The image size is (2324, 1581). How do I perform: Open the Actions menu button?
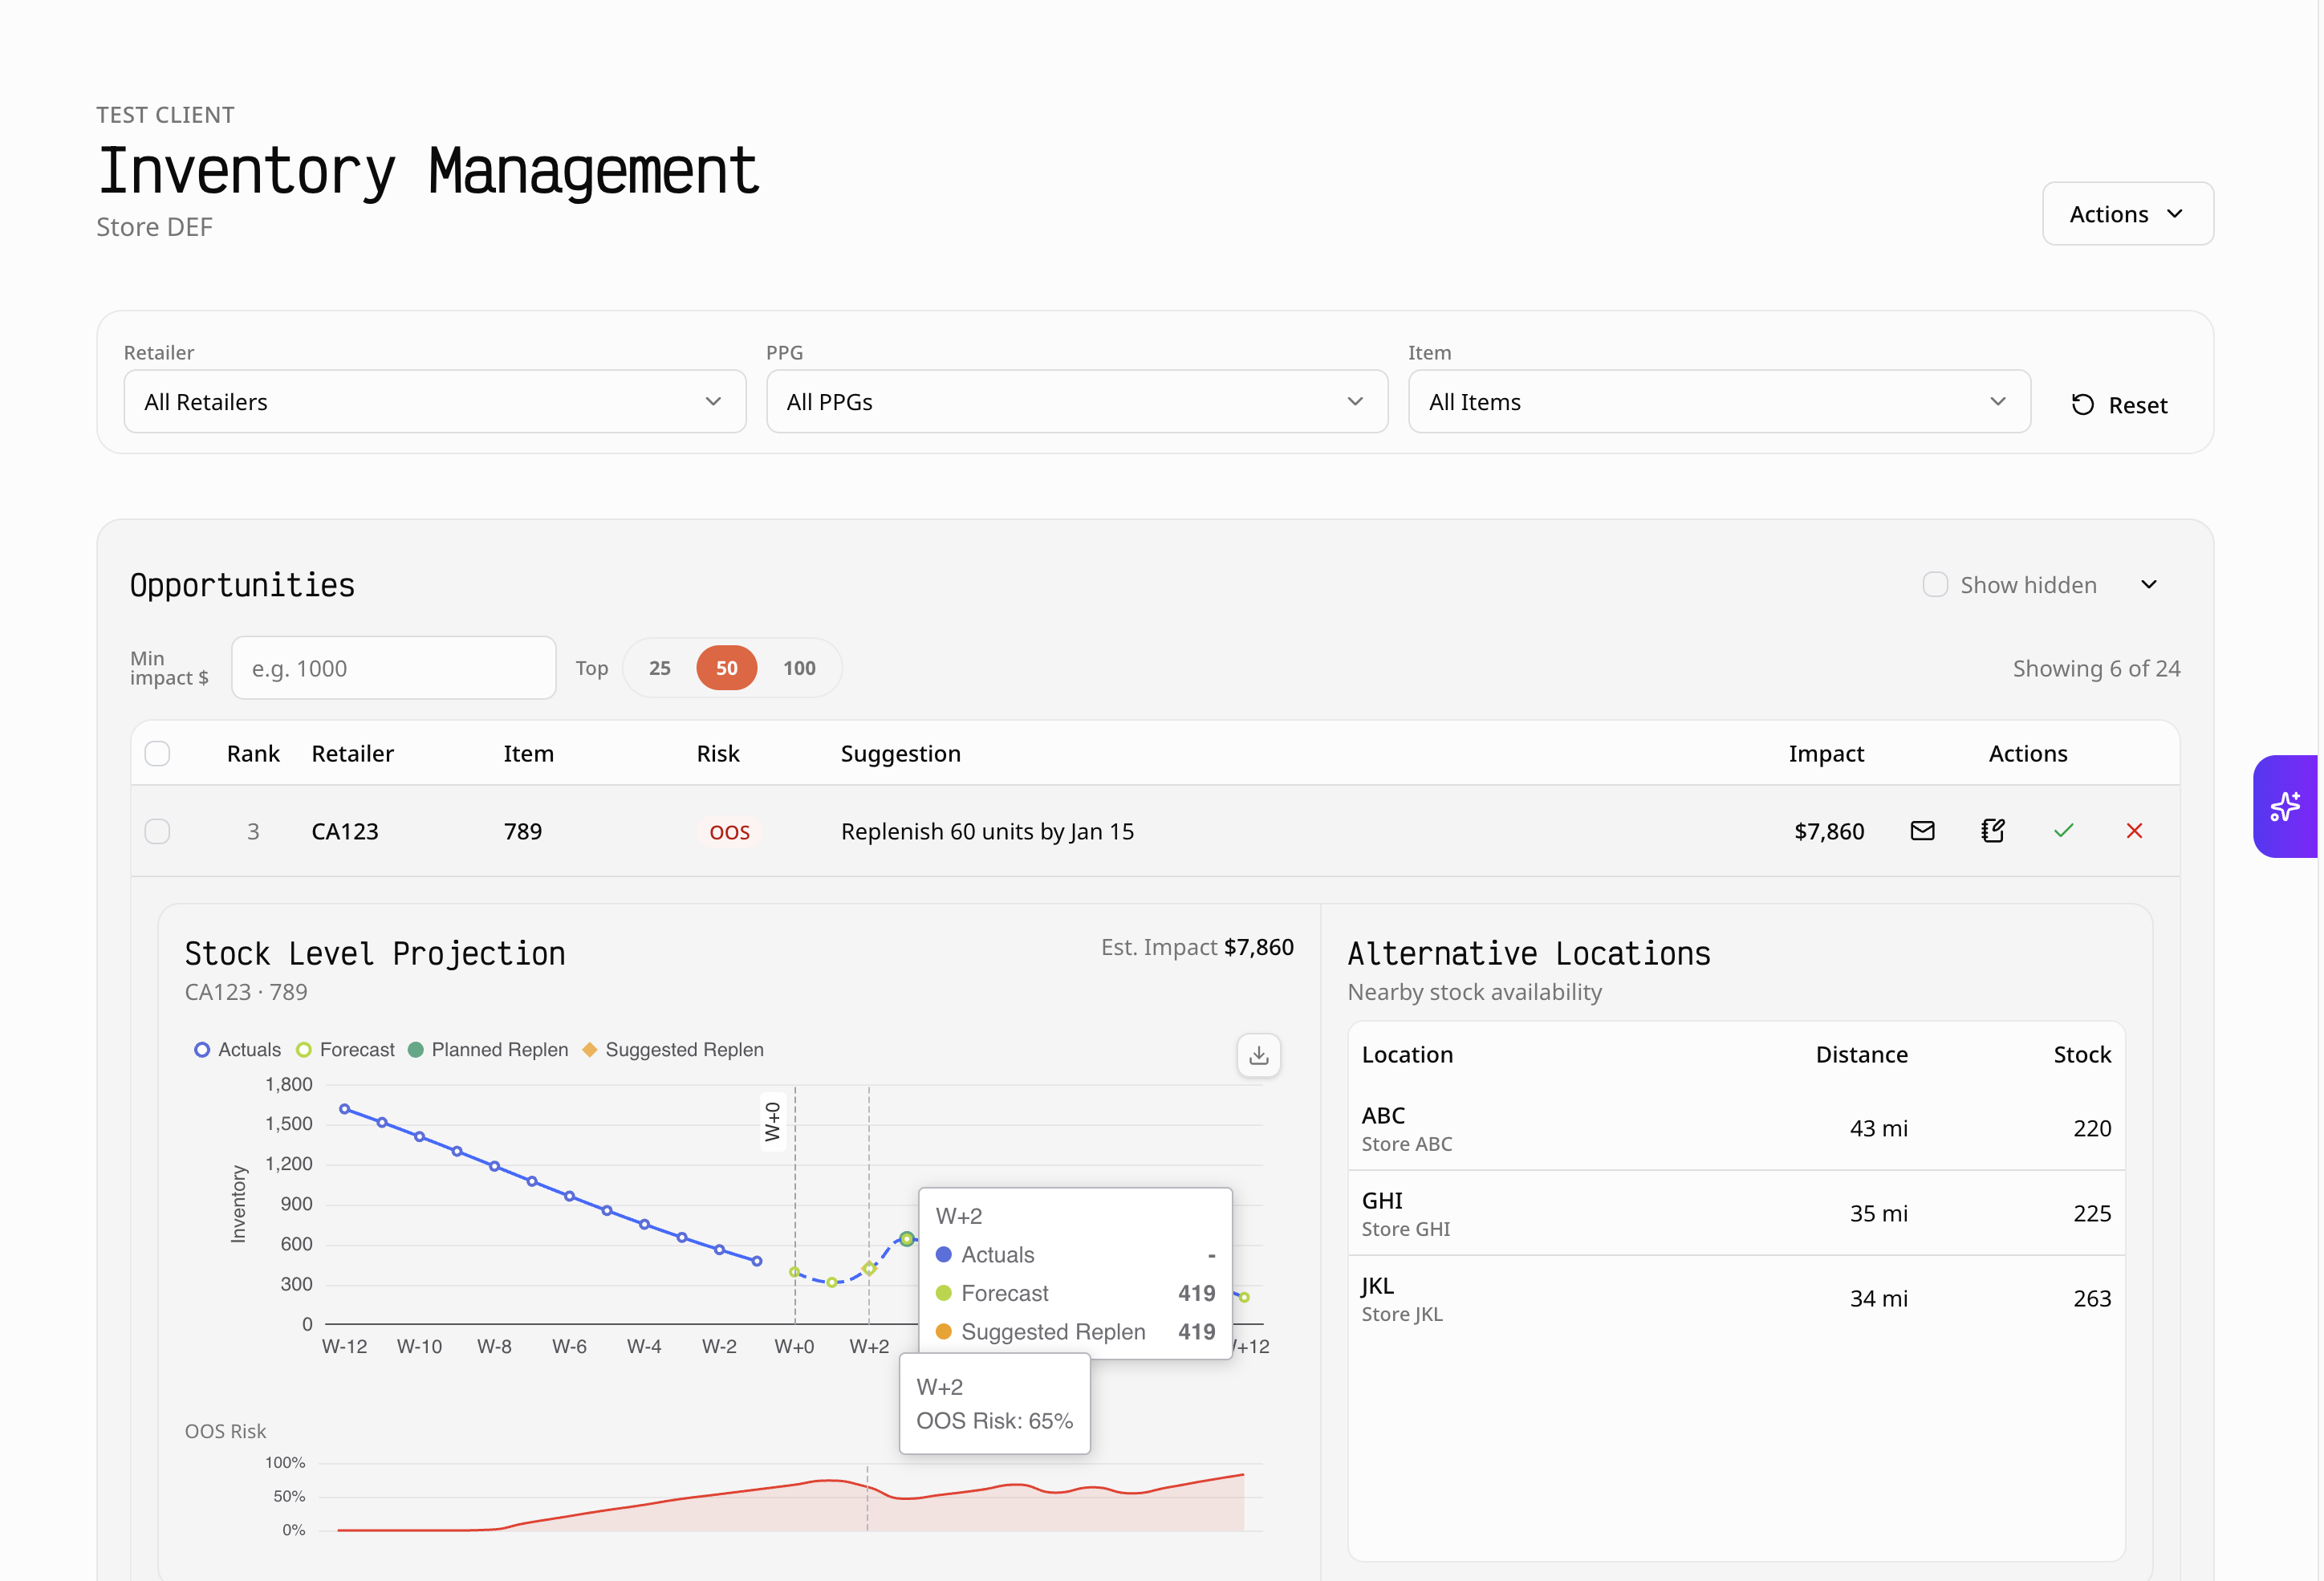tap(2126, 214)
